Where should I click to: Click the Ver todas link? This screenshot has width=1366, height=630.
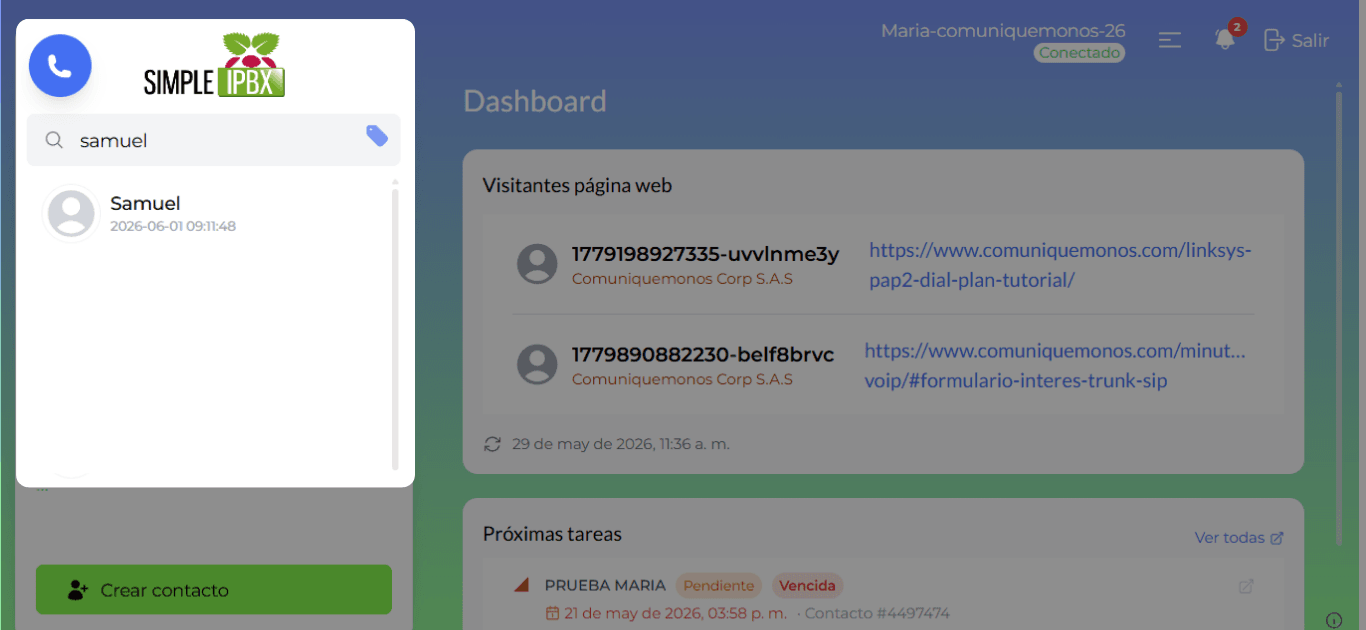click(1239, 538)
